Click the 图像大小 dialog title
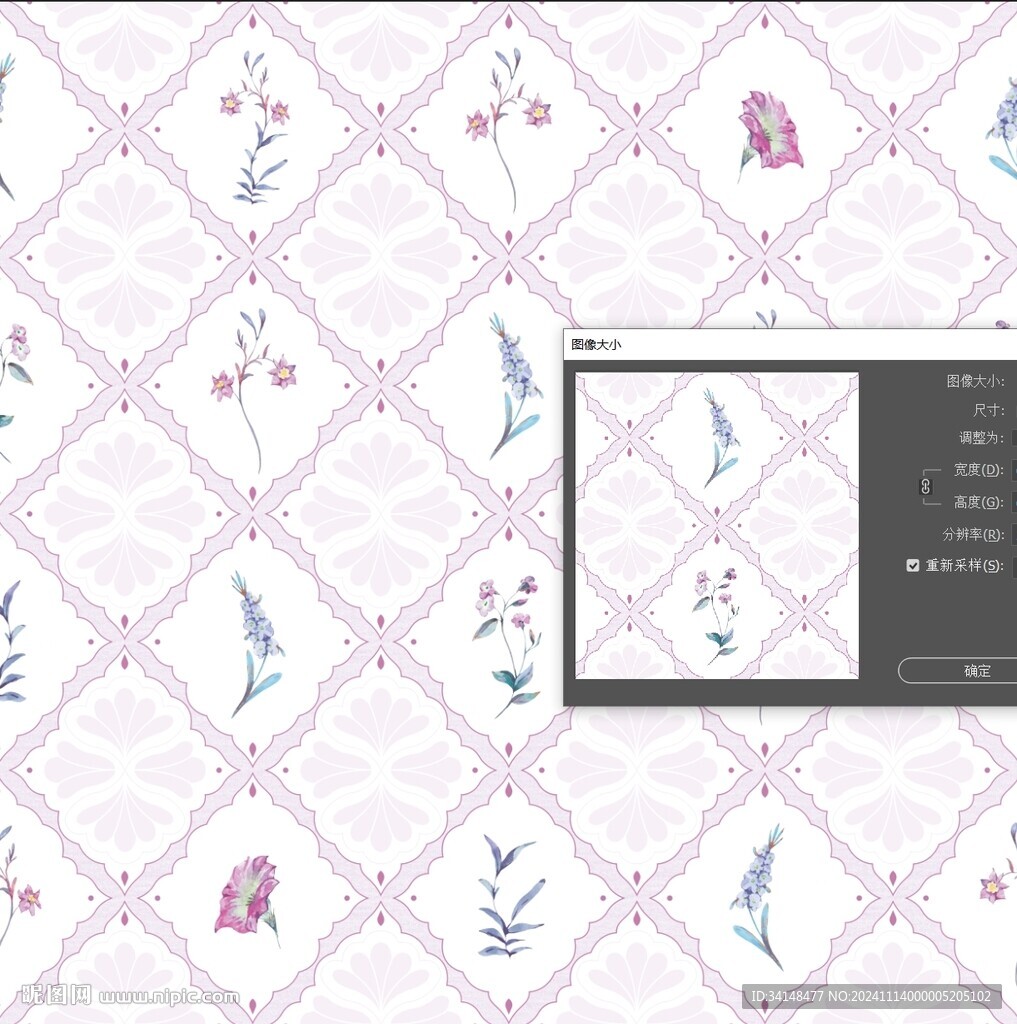The image size is (1017, 1024). pyautogui.click(x=596, y=345)
